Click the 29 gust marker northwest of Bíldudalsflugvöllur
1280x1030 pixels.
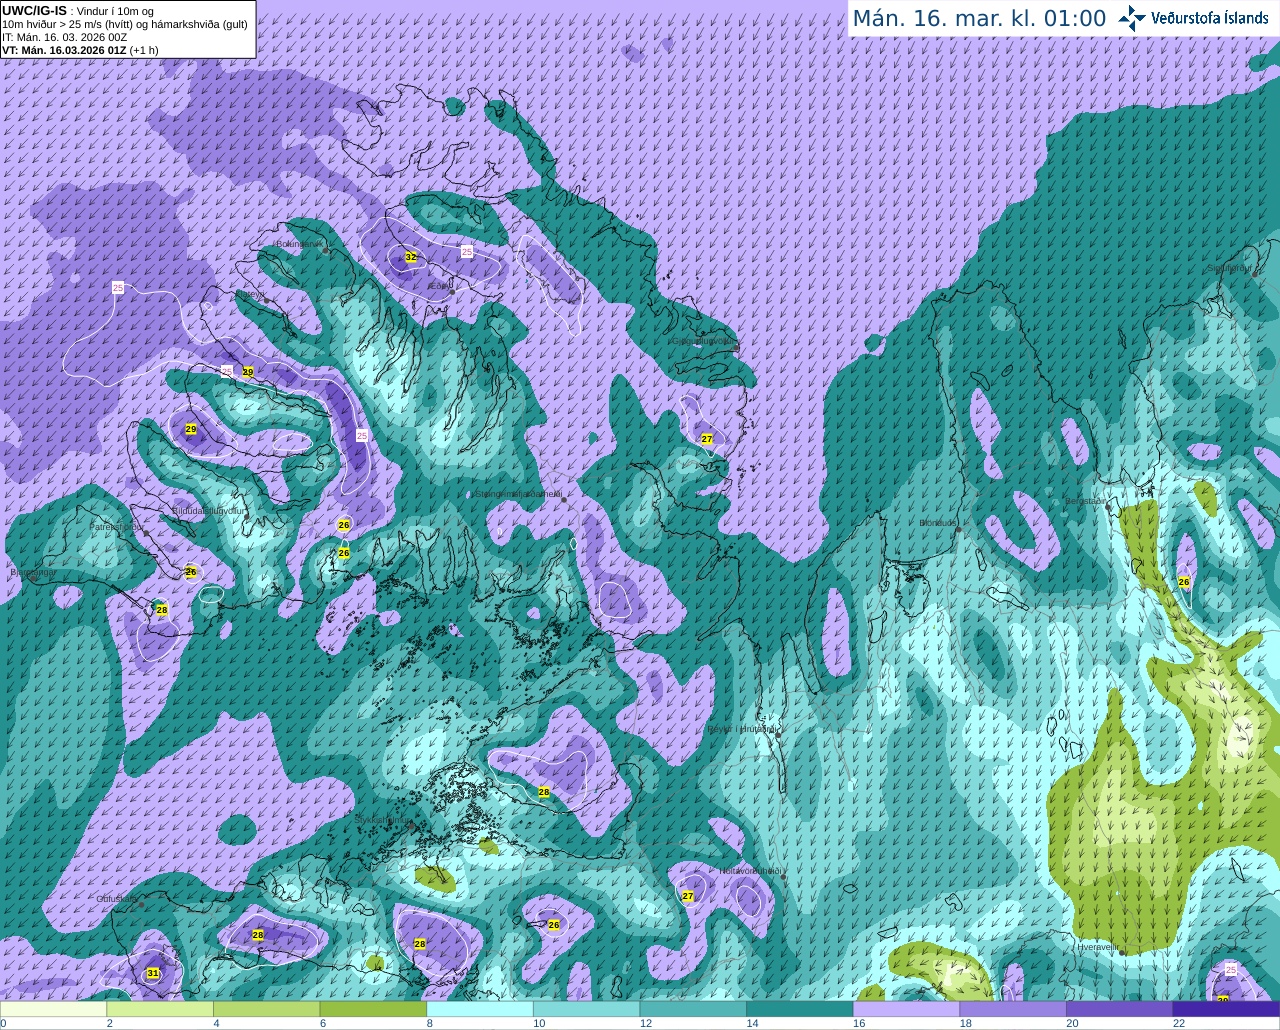point(191,429)
